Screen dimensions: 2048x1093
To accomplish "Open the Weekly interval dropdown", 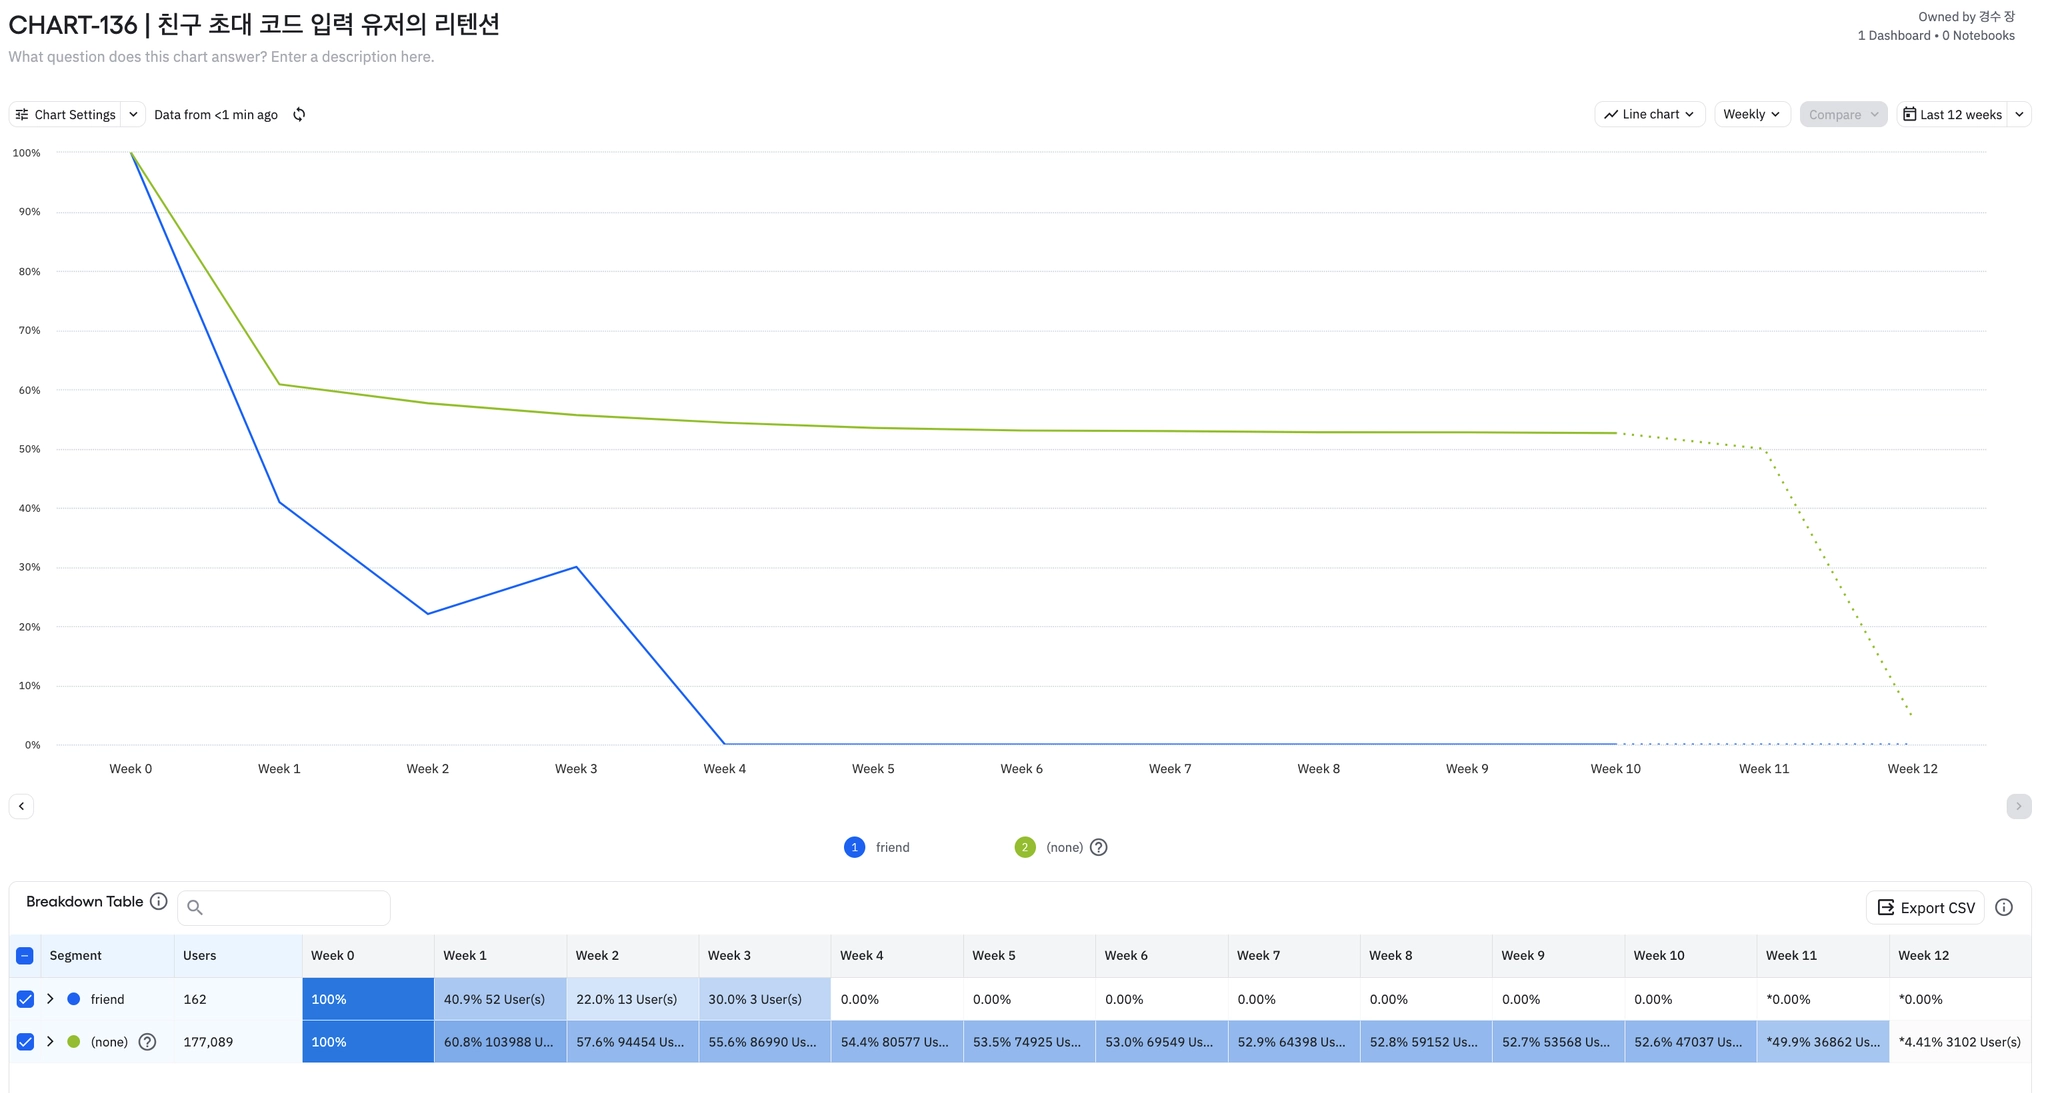I will point(1751,115).
